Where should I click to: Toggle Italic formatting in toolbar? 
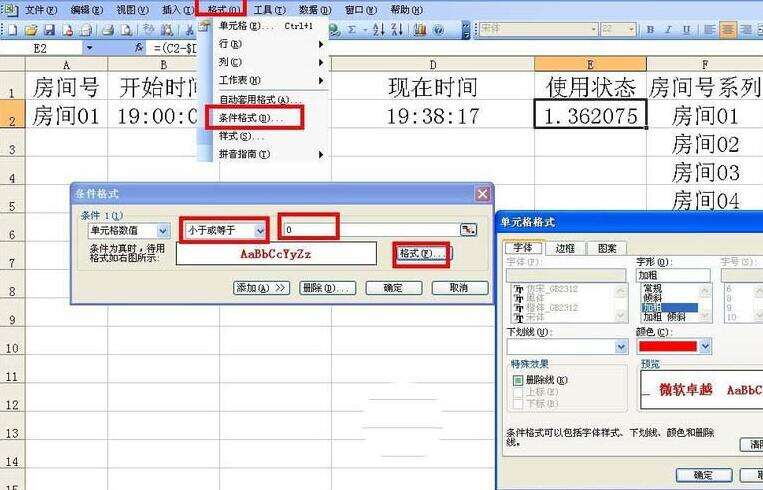click(668, 30)
